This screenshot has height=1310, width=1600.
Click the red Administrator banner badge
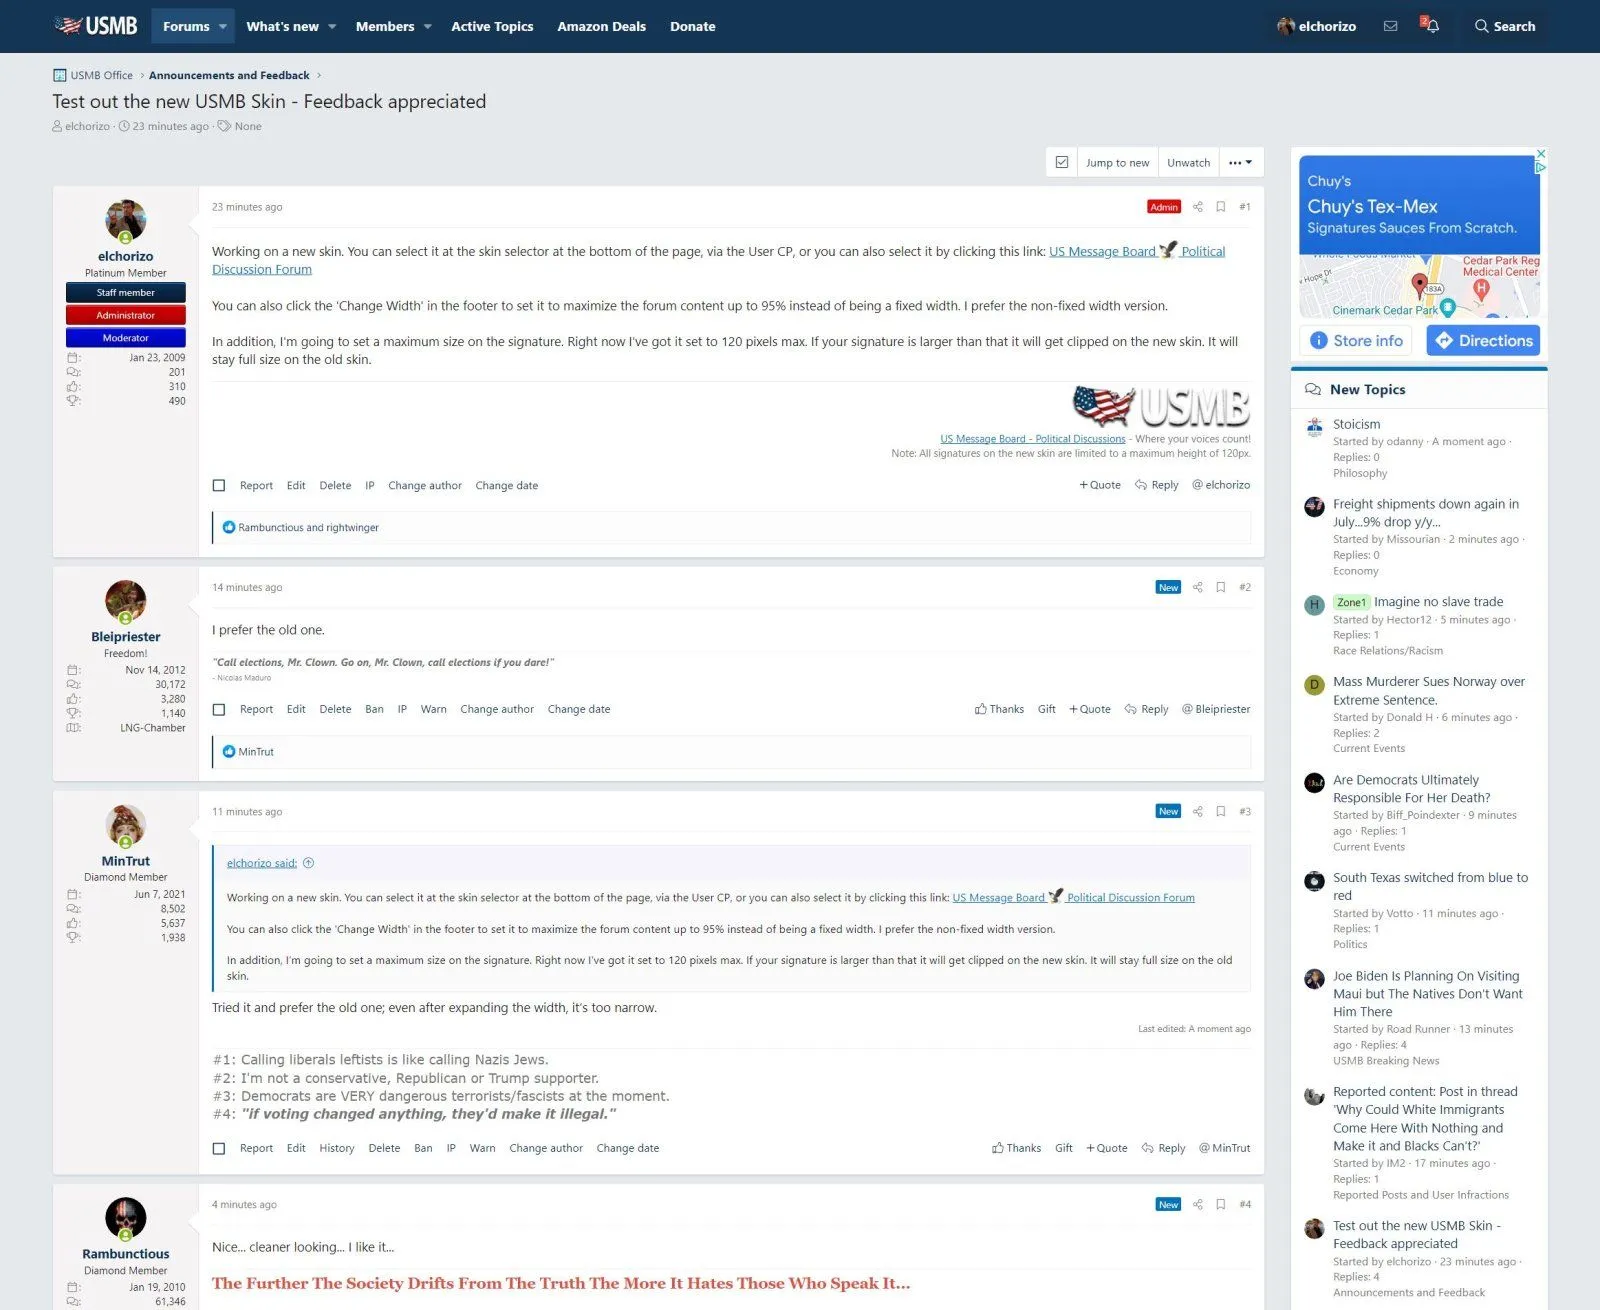click(126, 315)
